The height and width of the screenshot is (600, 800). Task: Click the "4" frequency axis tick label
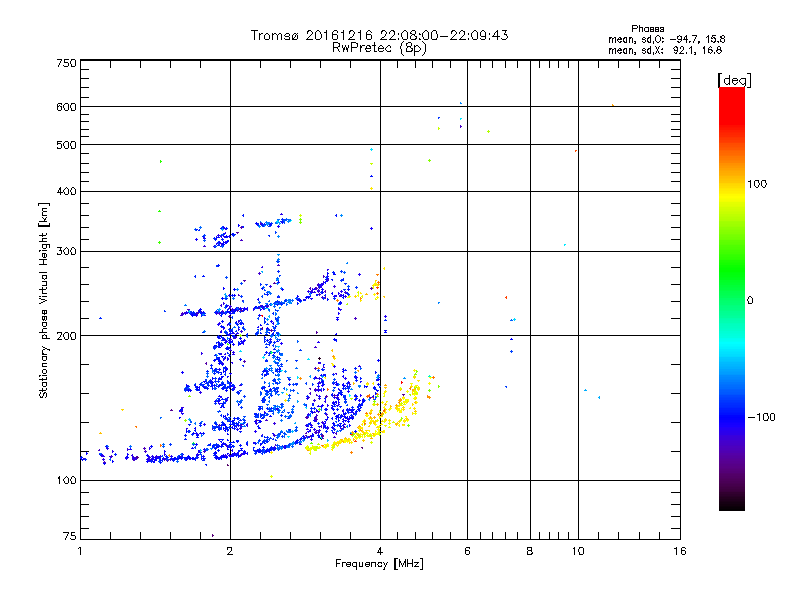(380, 551)
